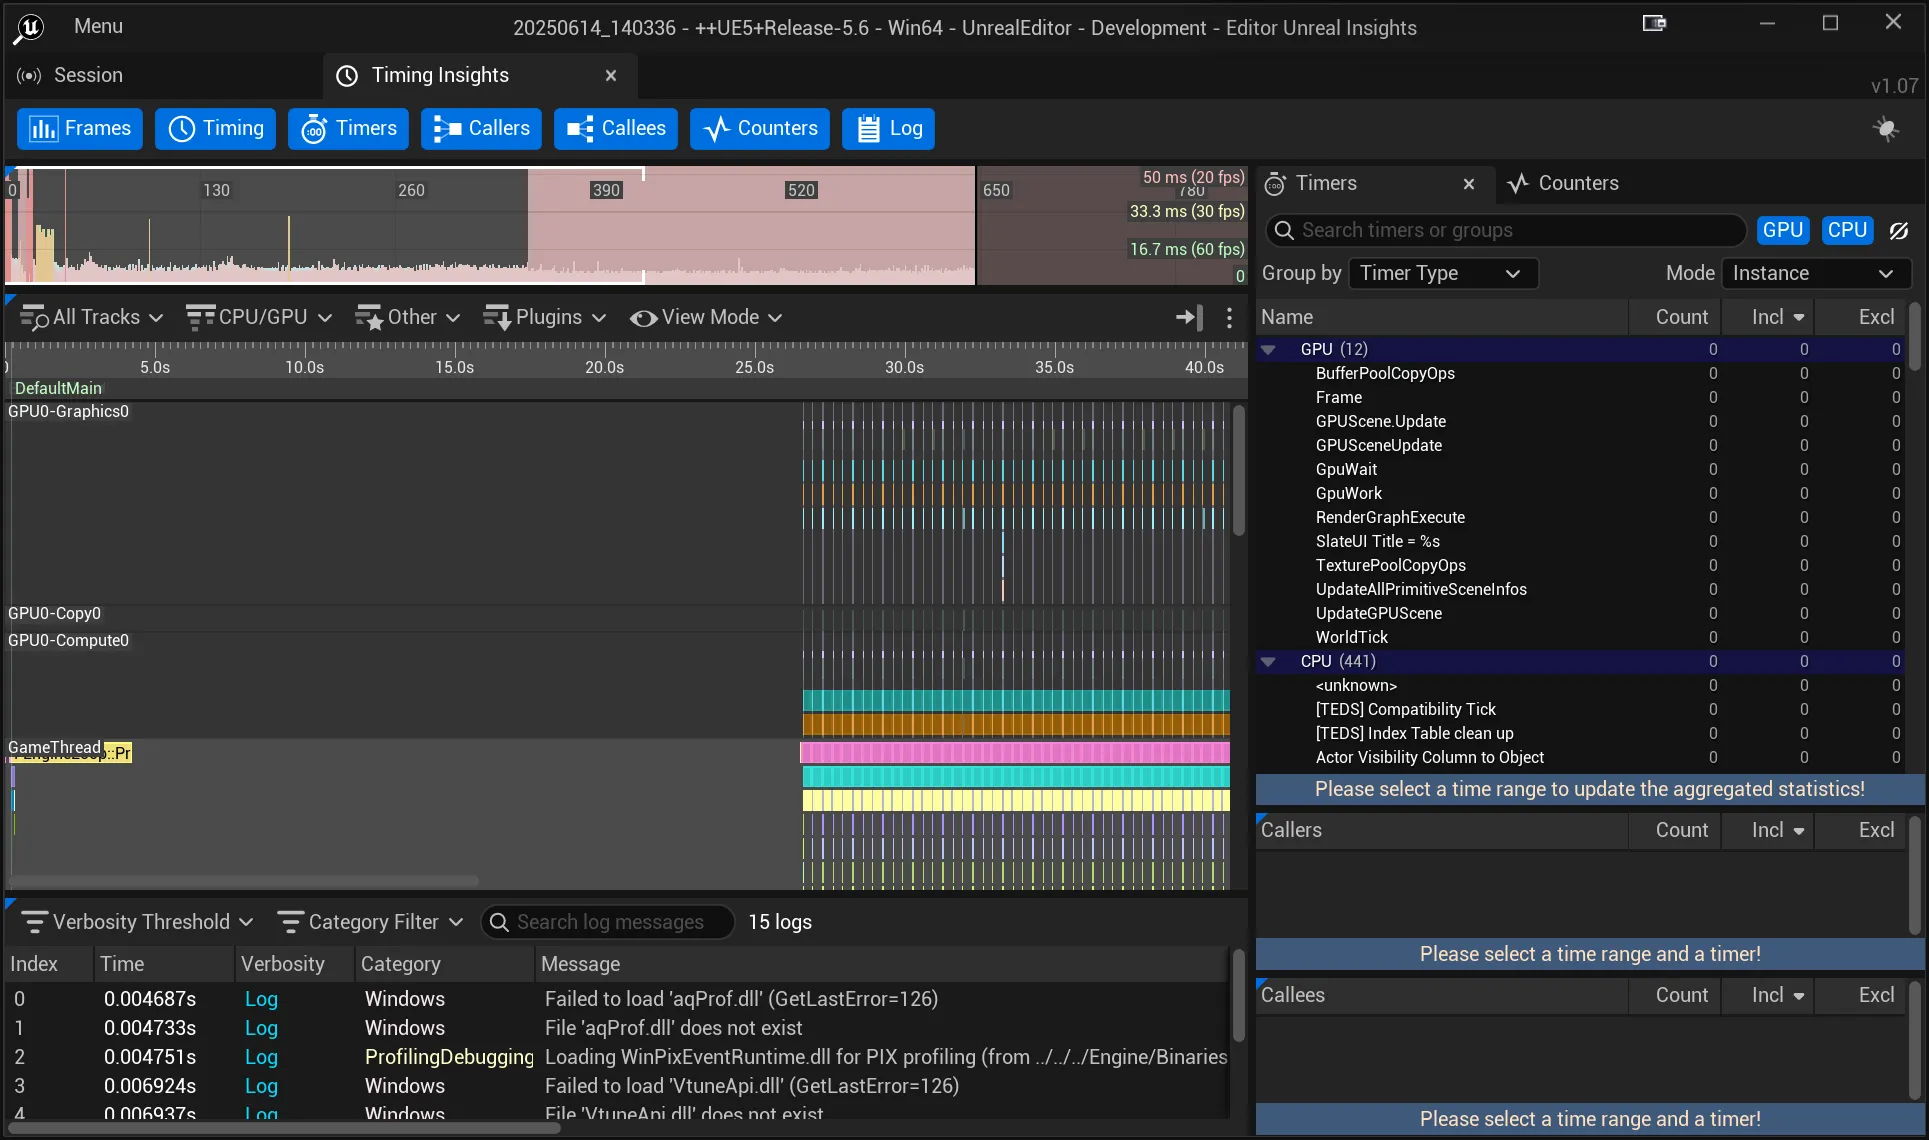1929x1140 pixels.
Task: Open the CPU/GPU tracks dropdown
Action: [259, 318]
